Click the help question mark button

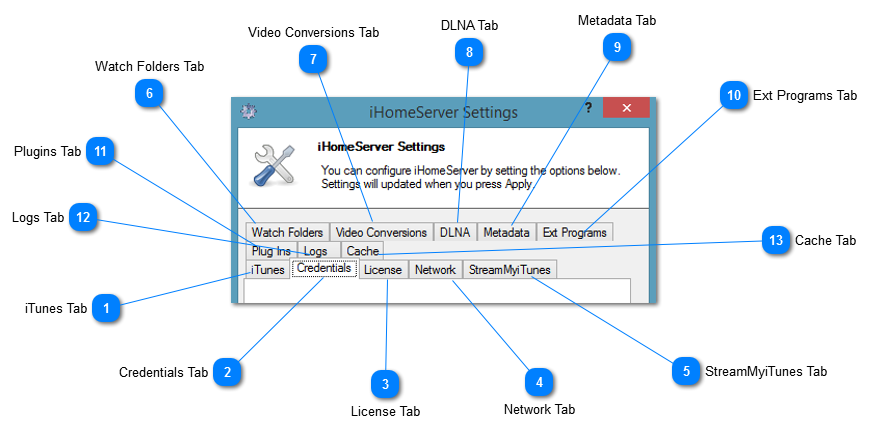pos(588,108)
